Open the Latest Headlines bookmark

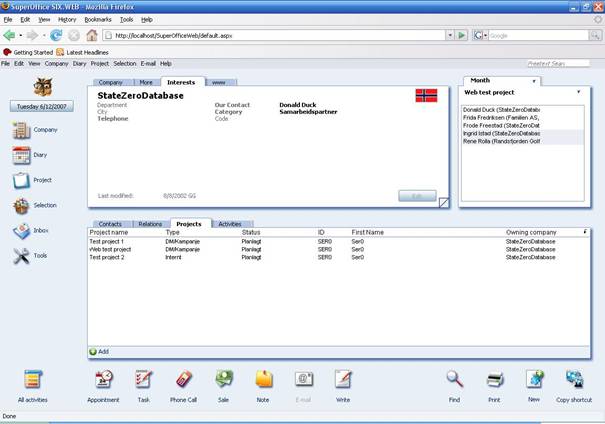click(x=83, y=52)
